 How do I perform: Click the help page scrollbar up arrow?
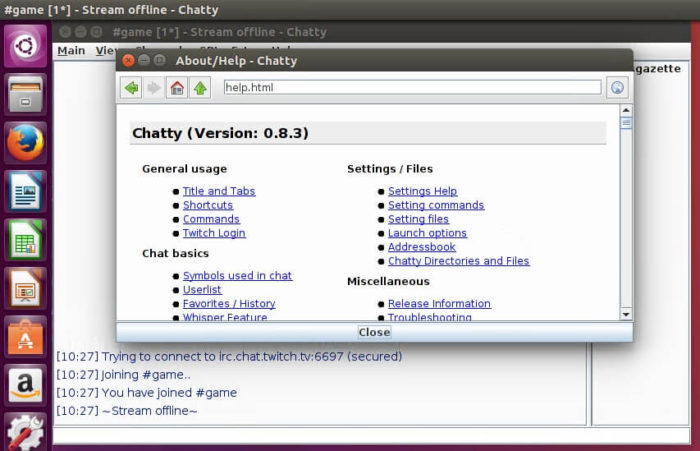[x=626, y=110]
